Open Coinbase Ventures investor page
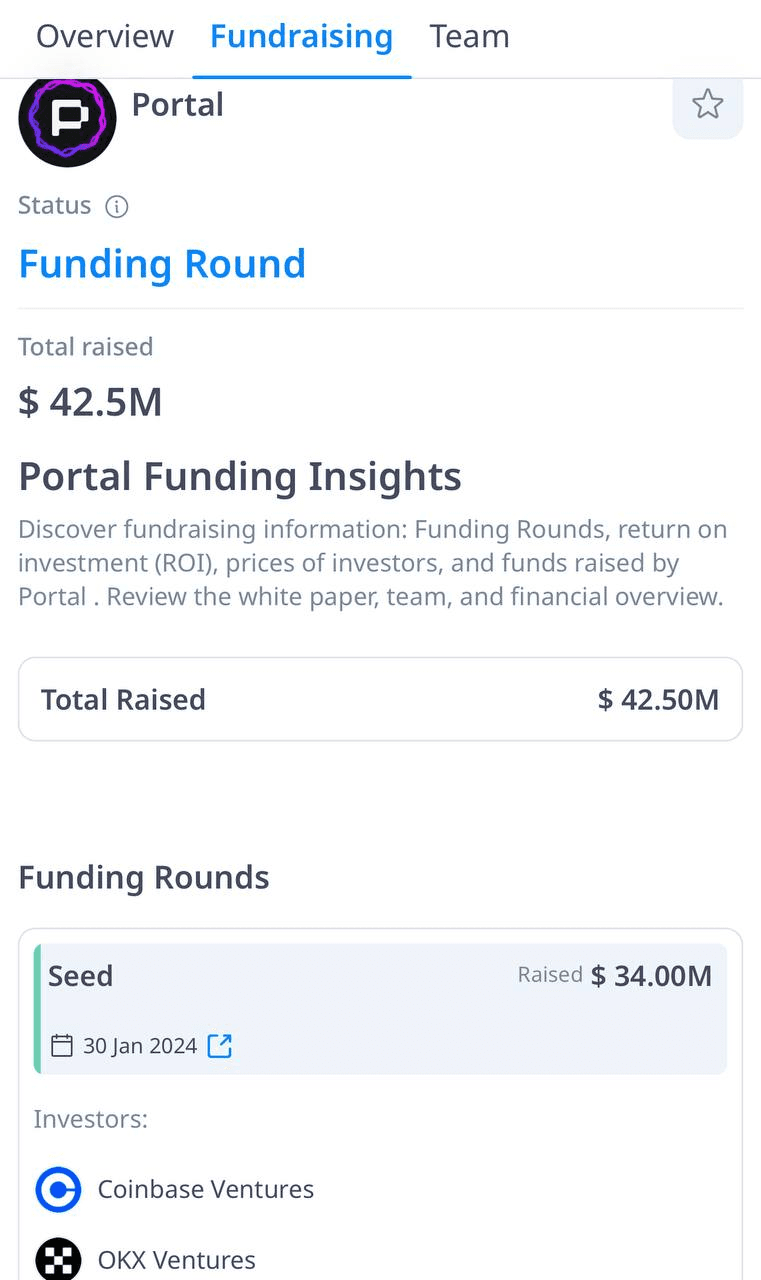 [x=206, y=1189]
